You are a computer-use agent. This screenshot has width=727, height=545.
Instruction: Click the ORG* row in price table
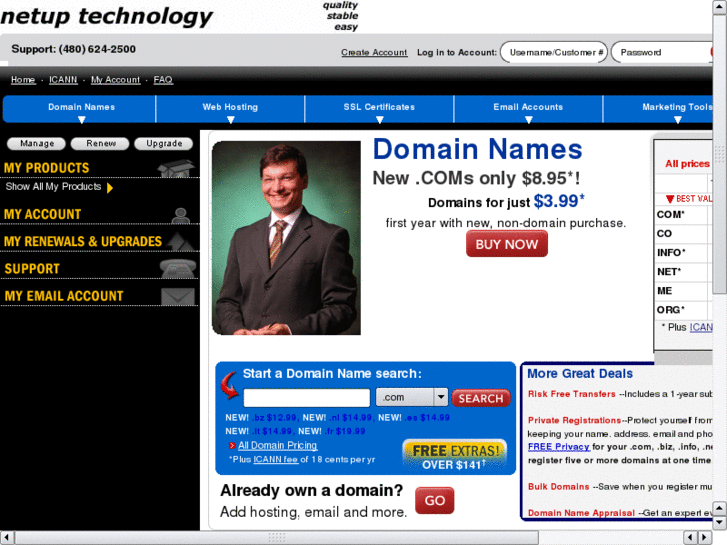(x=683, y=310)
